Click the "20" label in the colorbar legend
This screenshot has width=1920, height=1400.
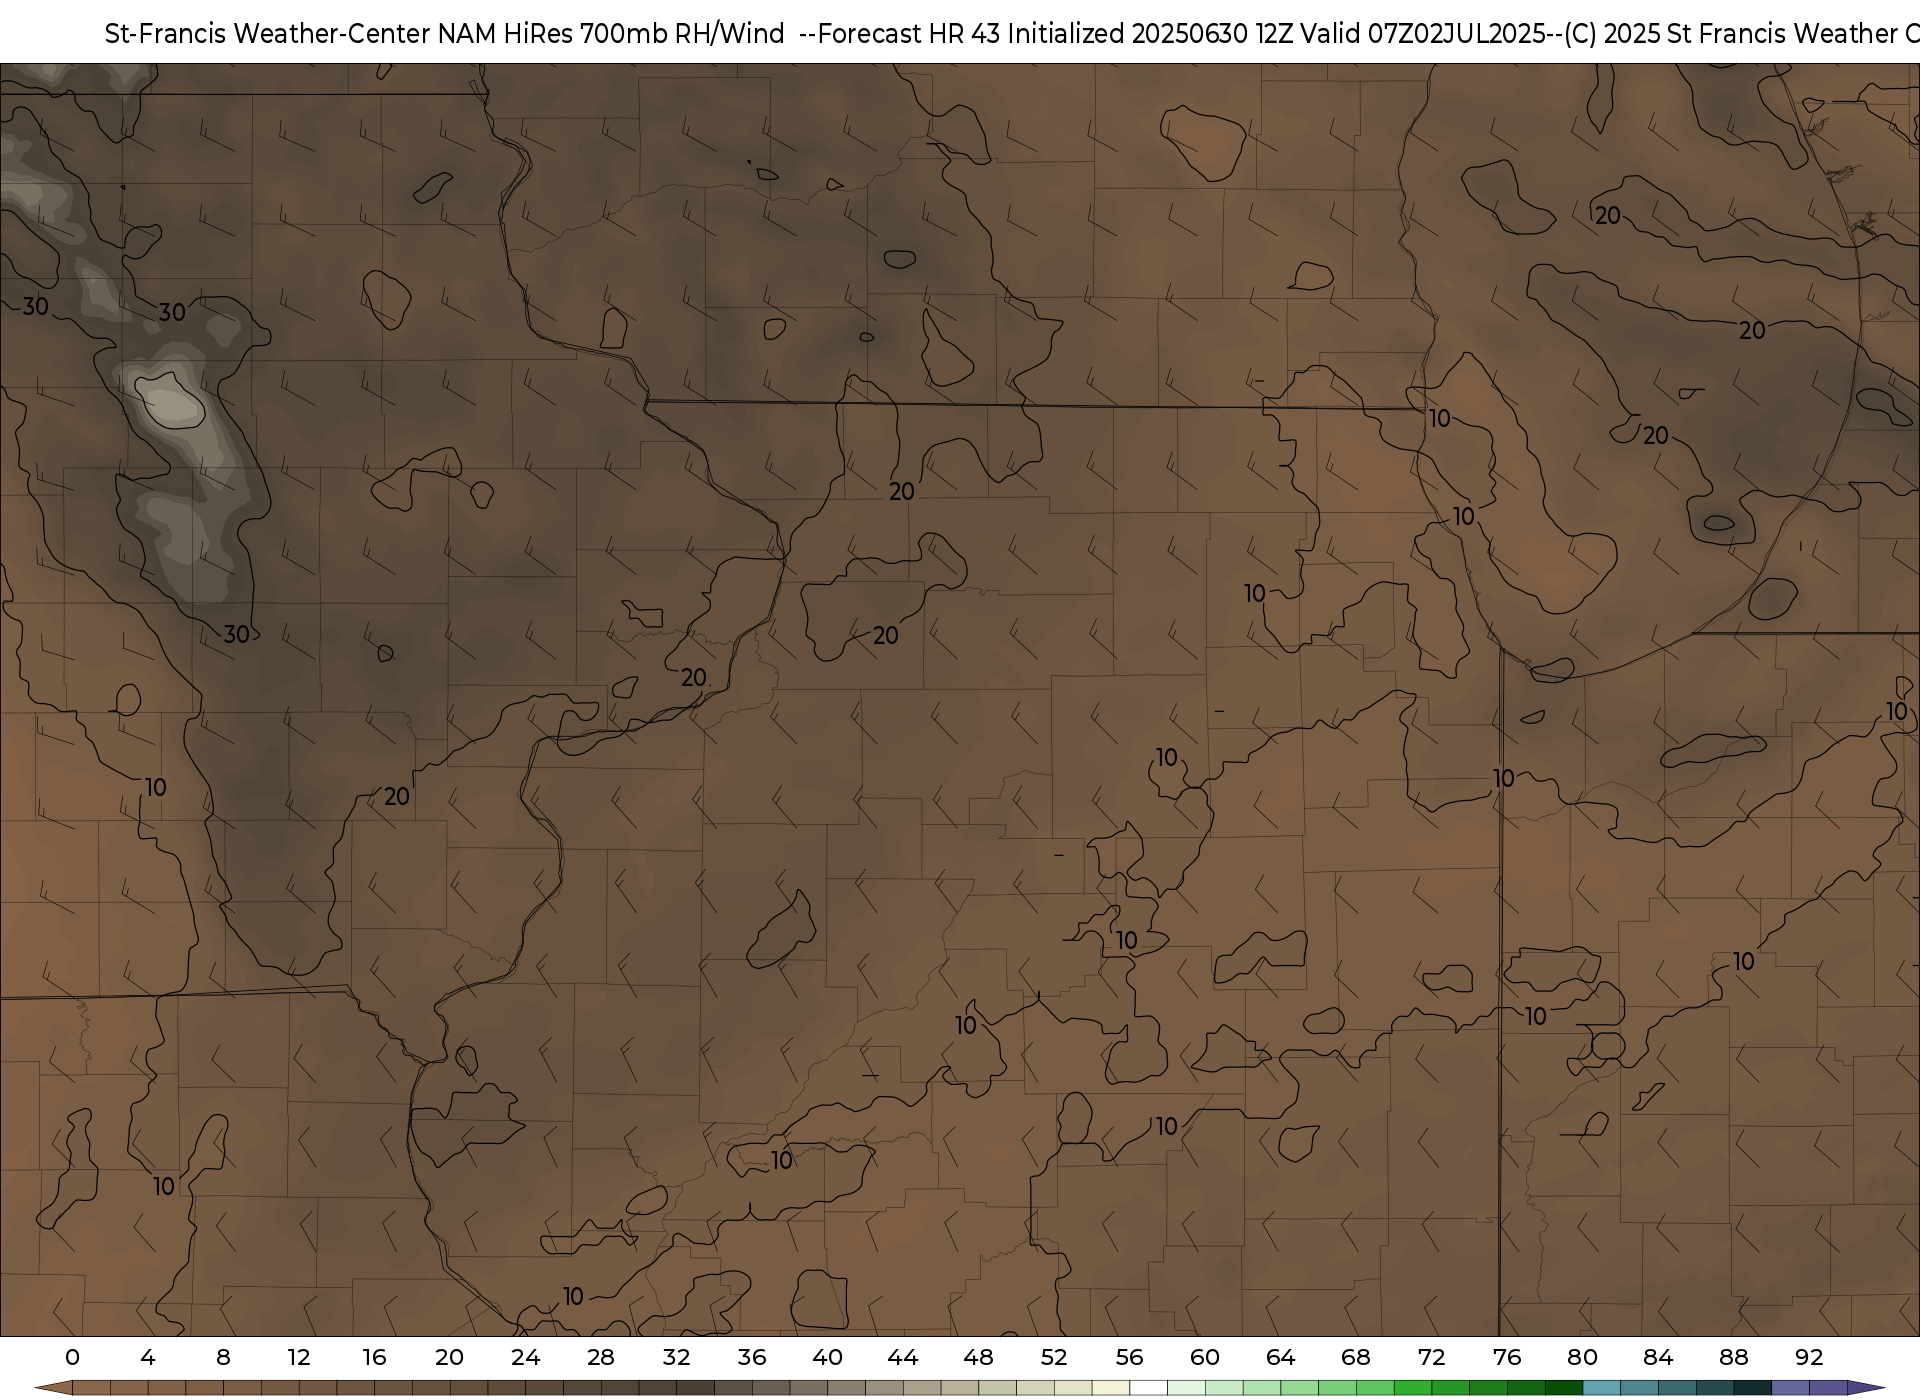[450, 1357]
